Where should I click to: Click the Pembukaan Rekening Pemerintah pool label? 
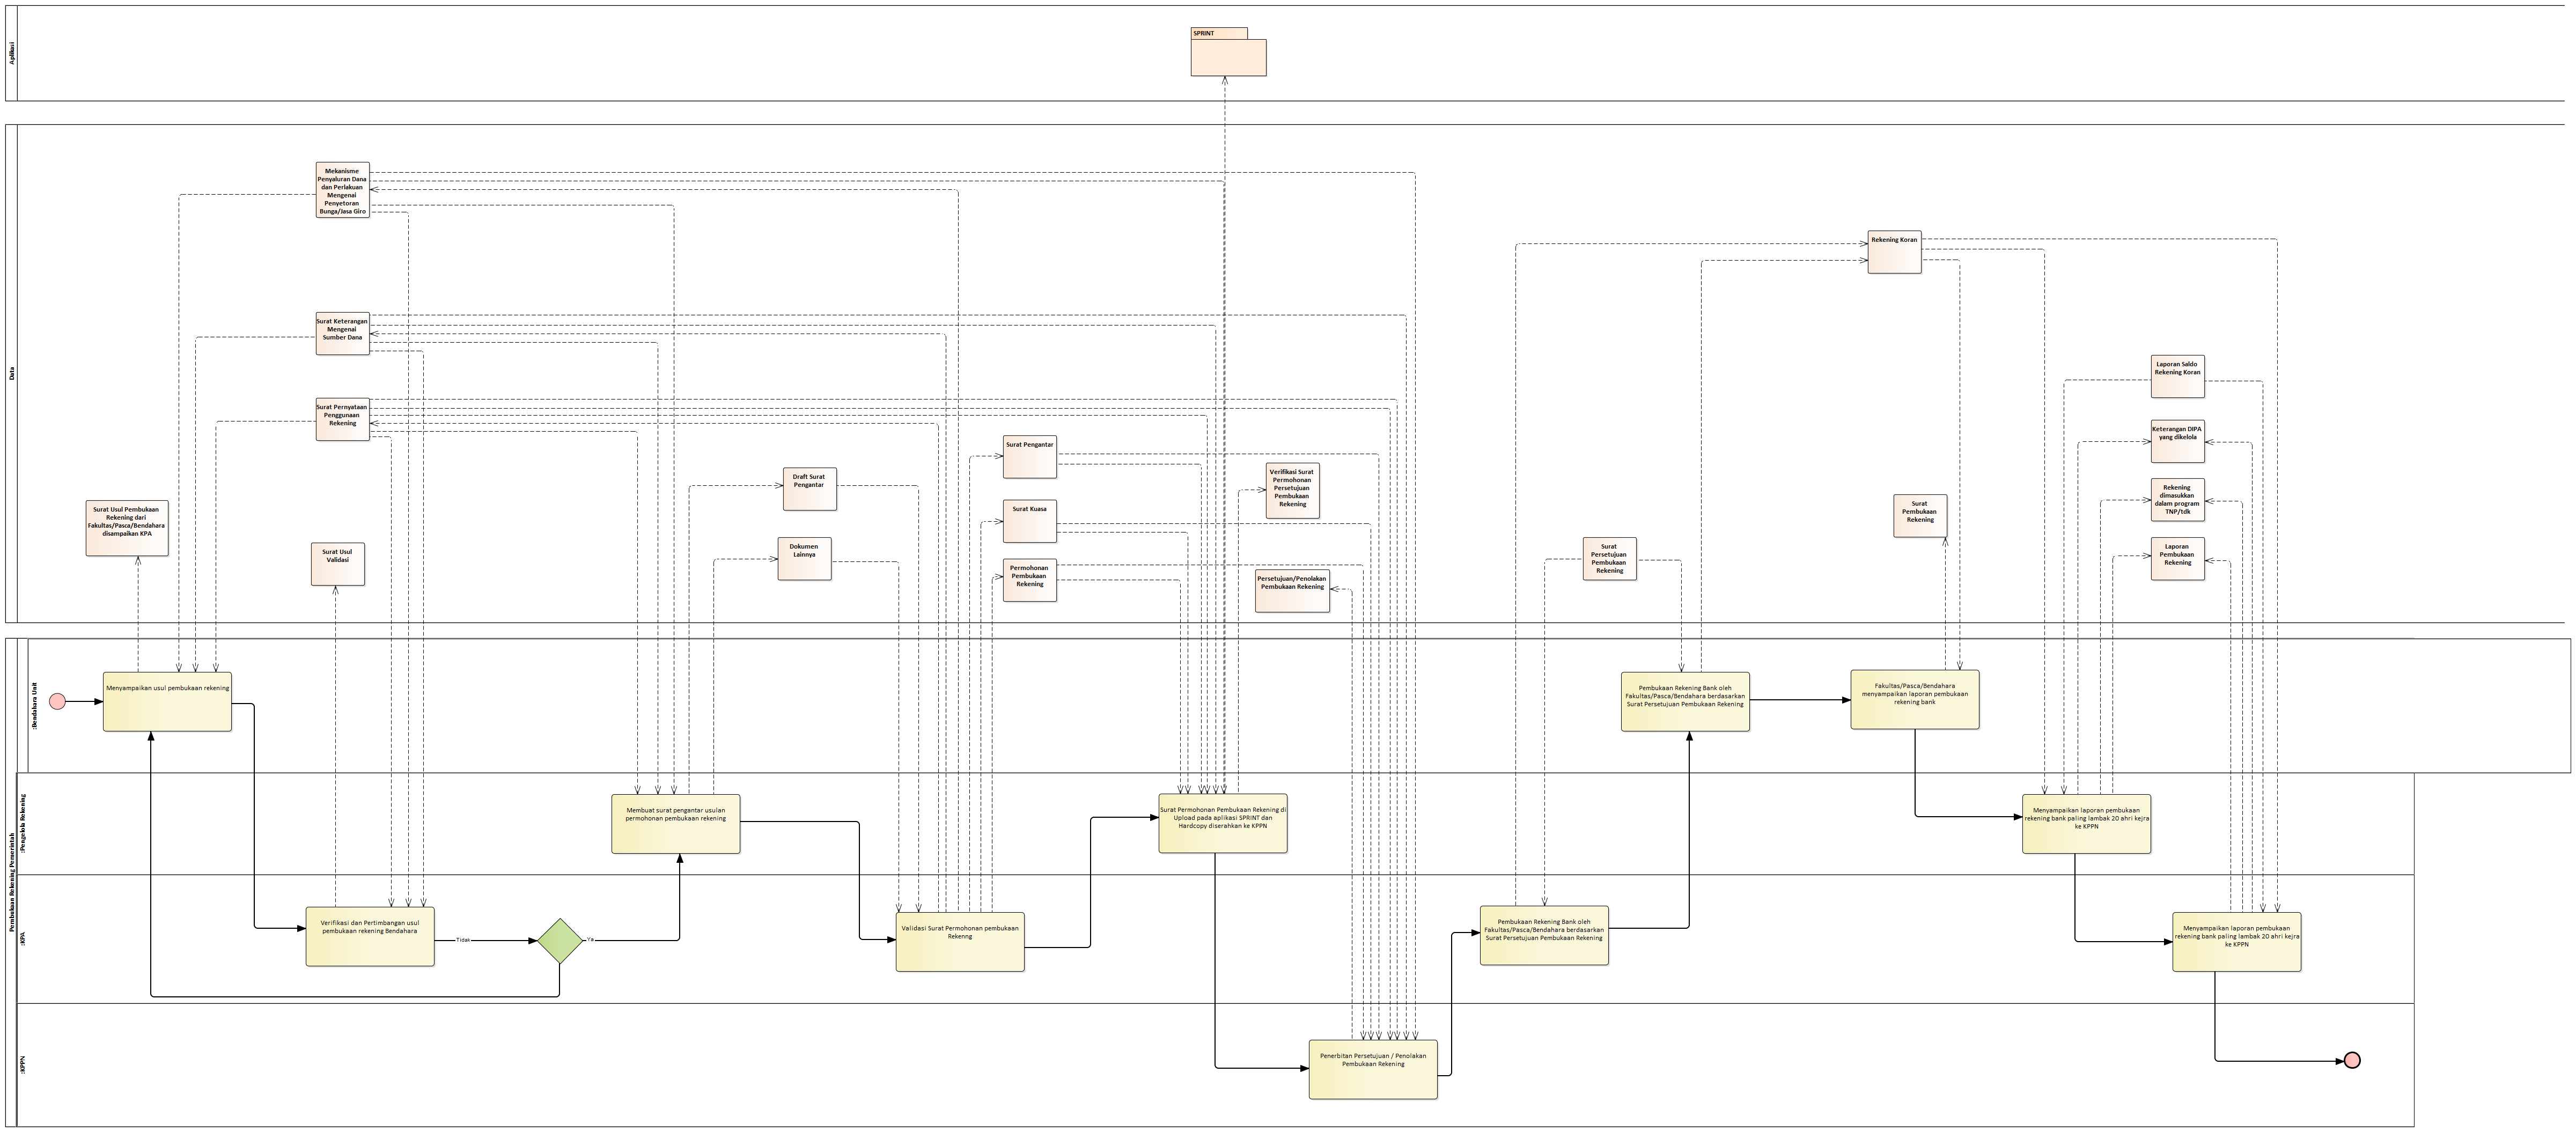point(12,882)
